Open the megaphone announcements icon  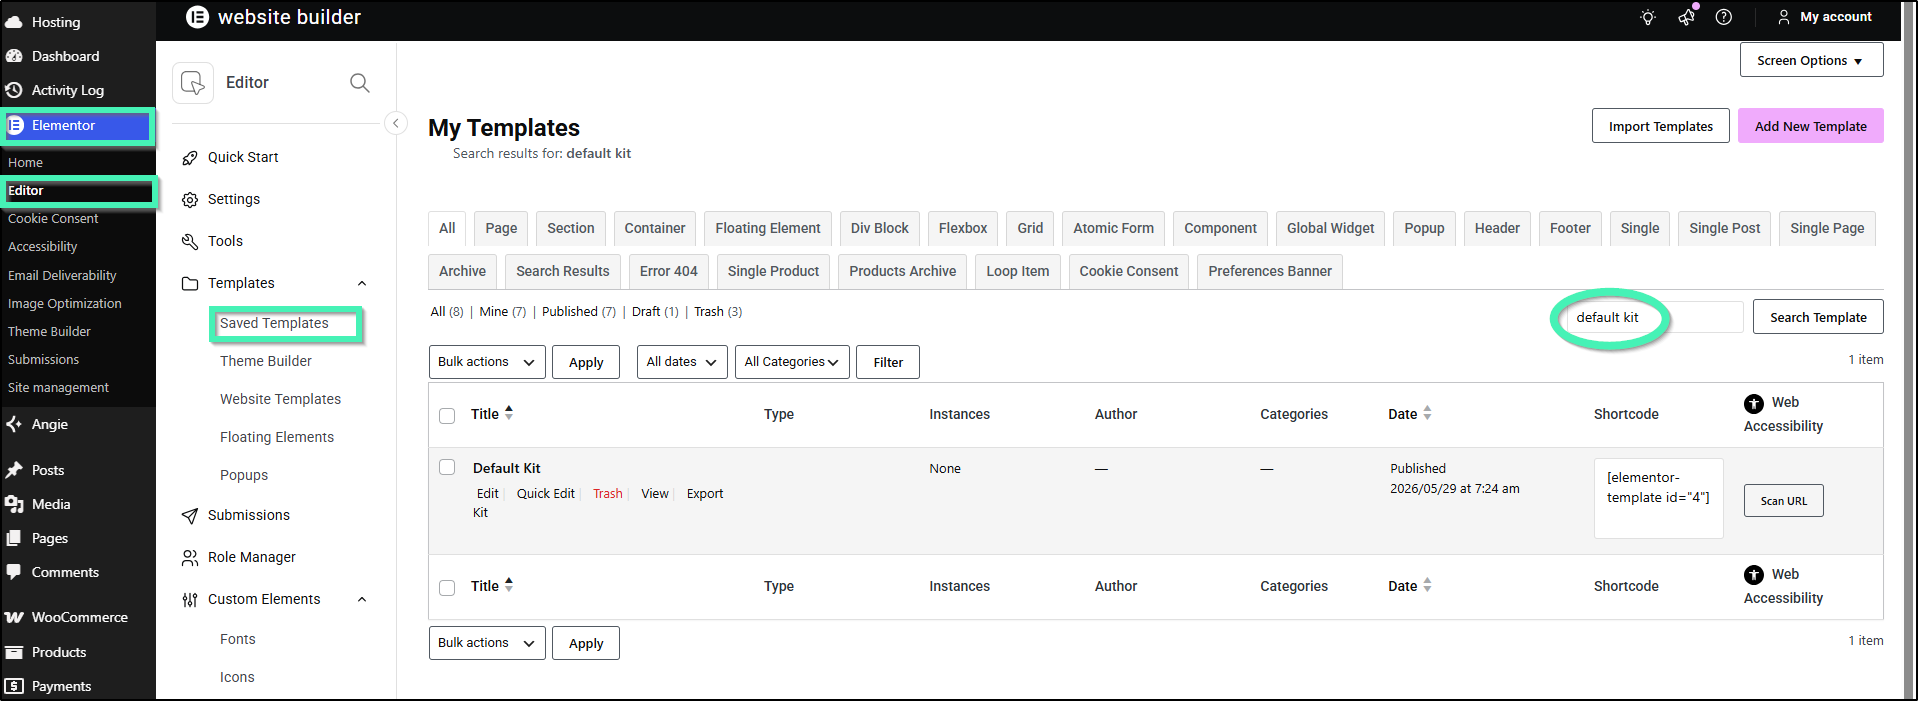click(x=1687, y=17)
